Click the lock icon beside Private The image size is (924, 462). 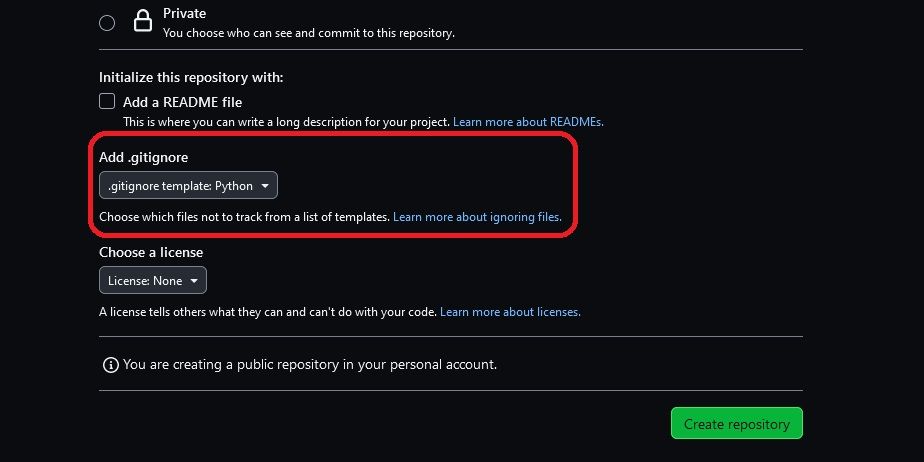[x=143, y=22]
